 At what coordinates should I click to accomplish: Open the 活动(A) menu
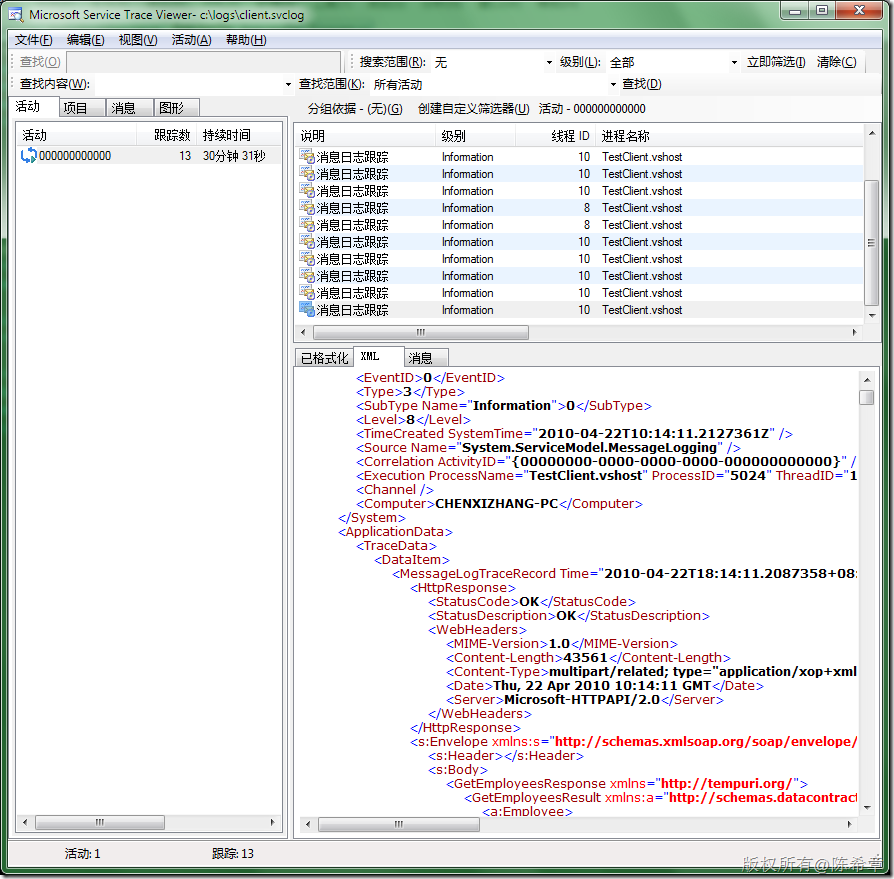pyautogui.click(x=192, y=40)
